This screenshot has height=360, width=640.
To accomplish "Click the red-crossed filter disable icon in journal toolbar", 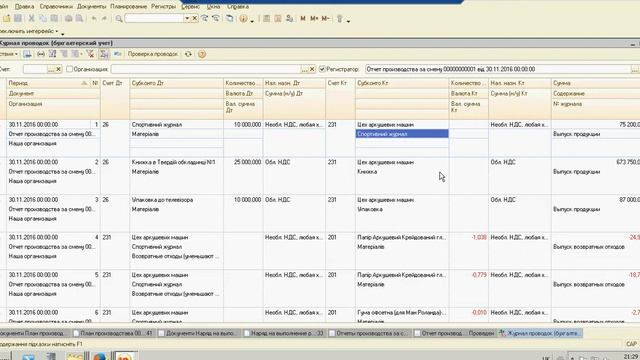I will pos(90,54).
